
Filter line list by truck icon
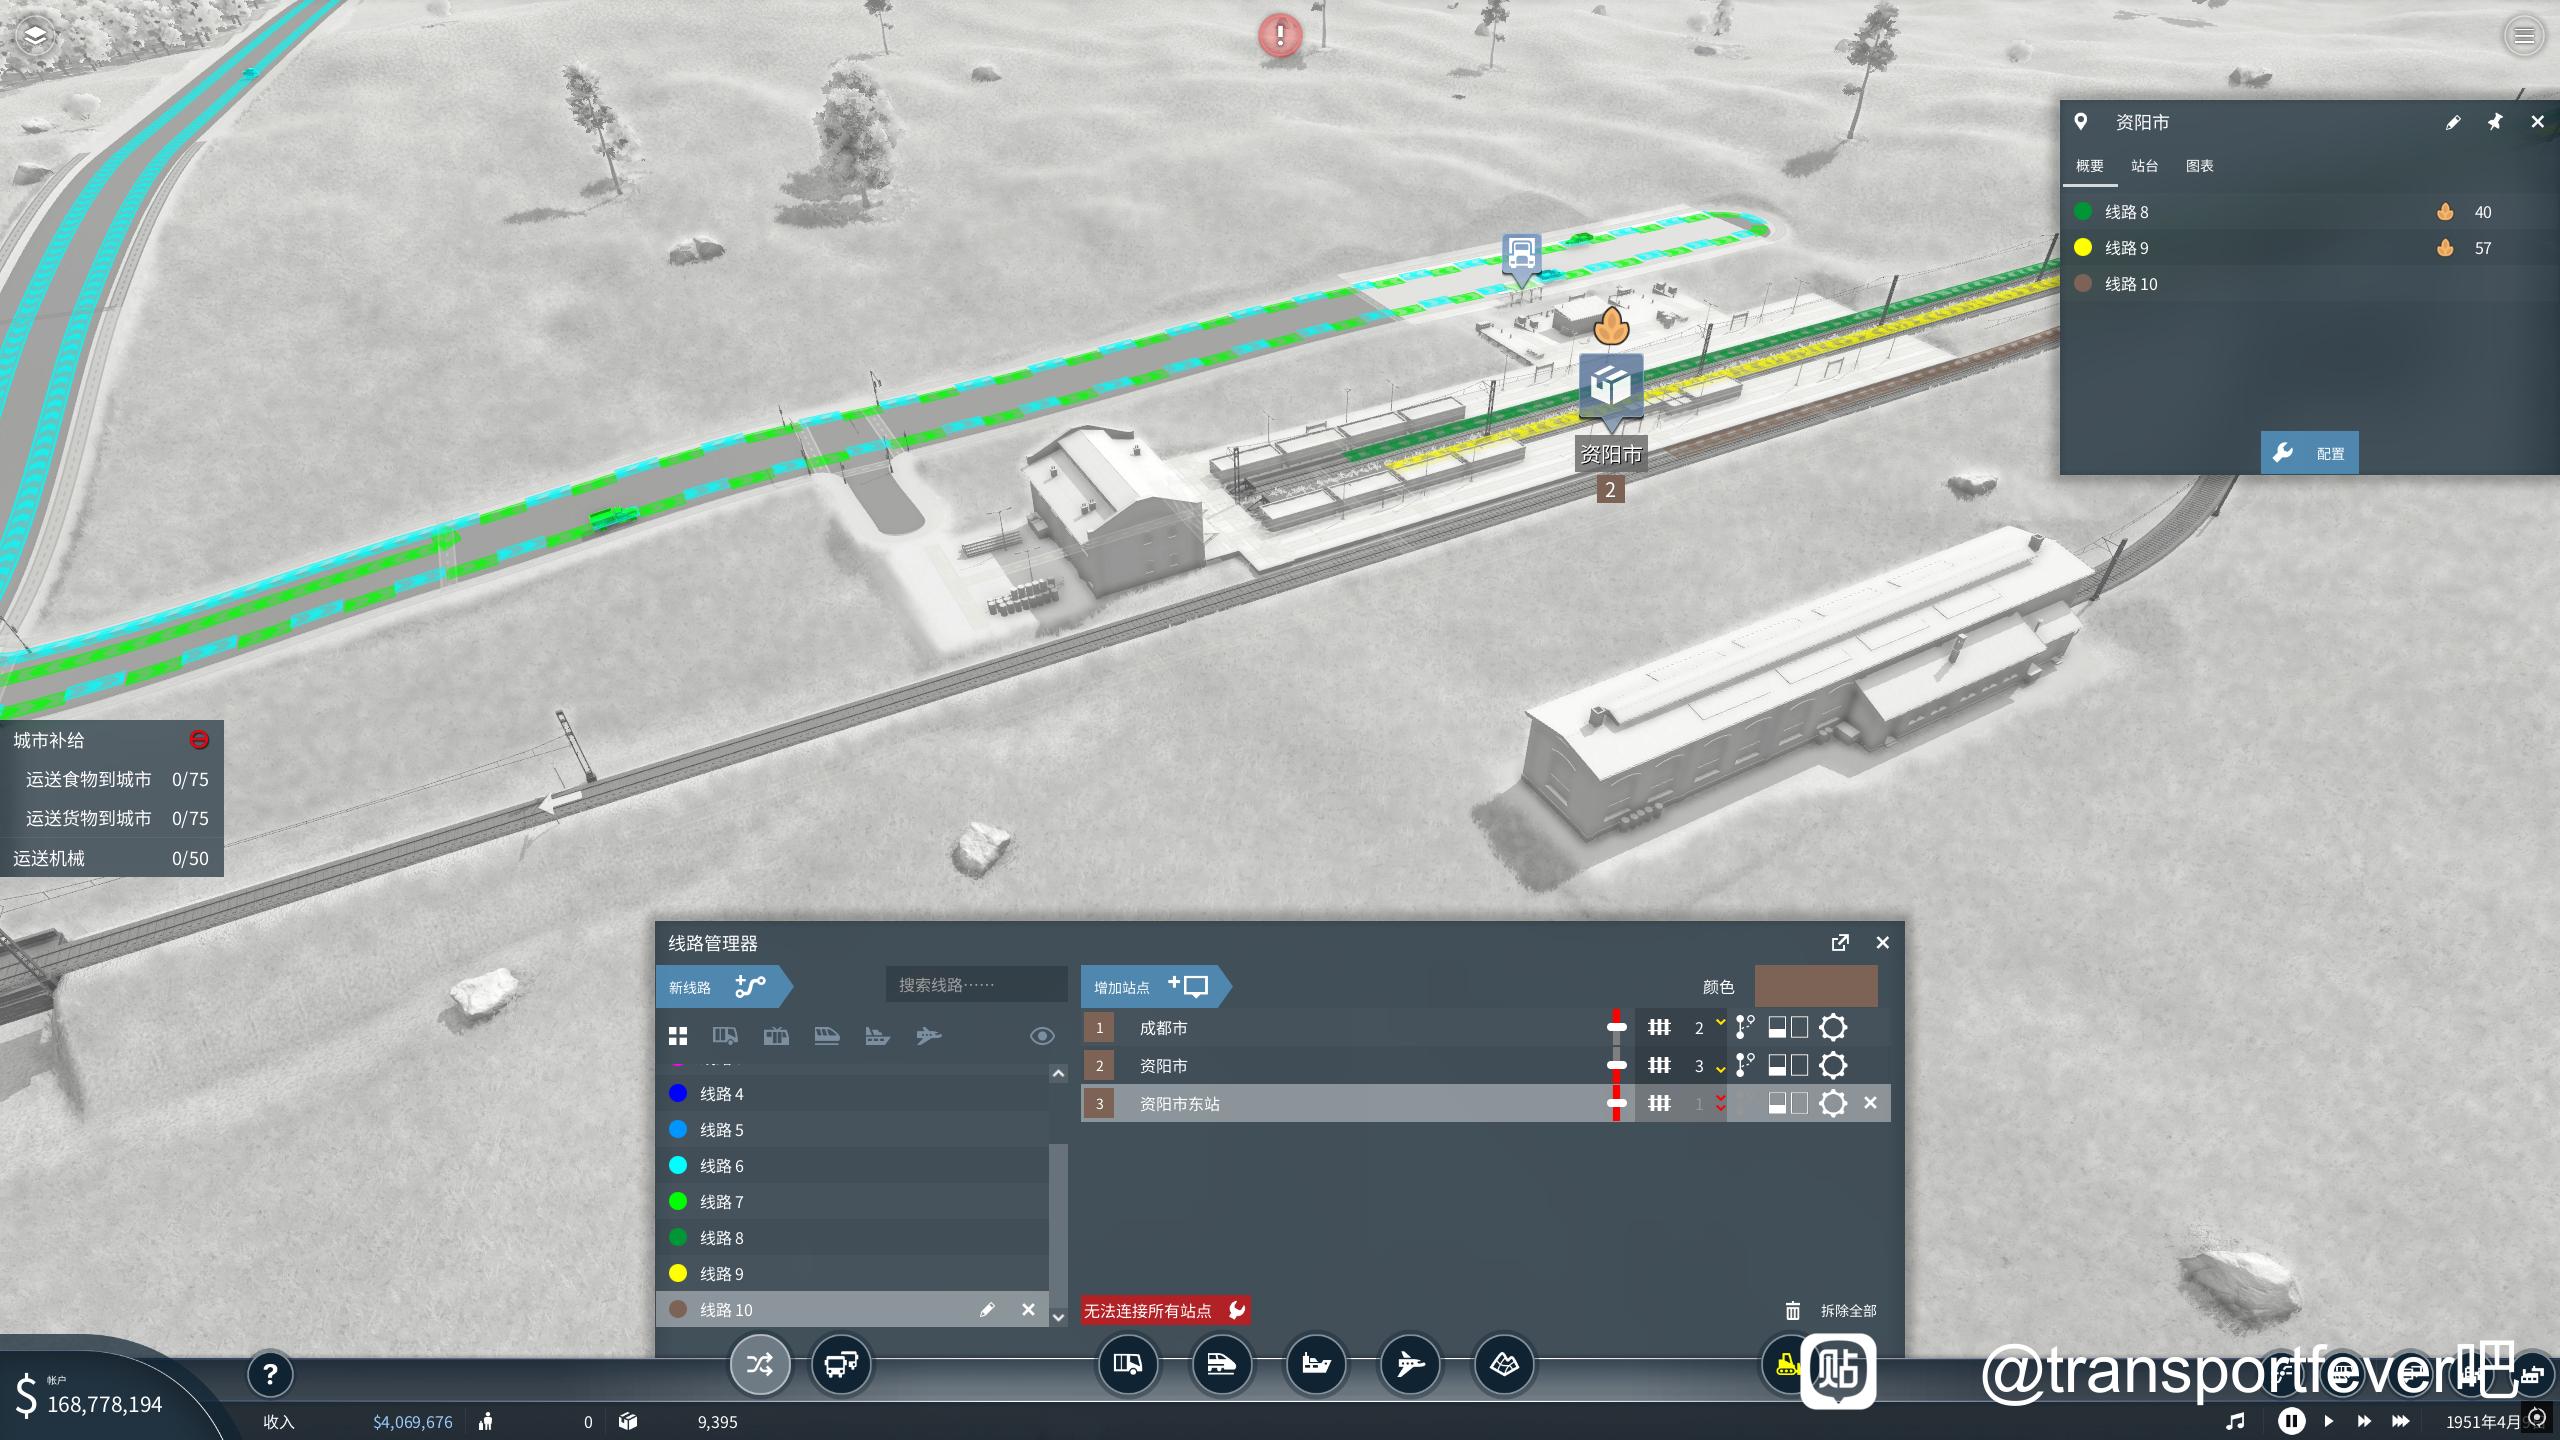coord(725,1036)
